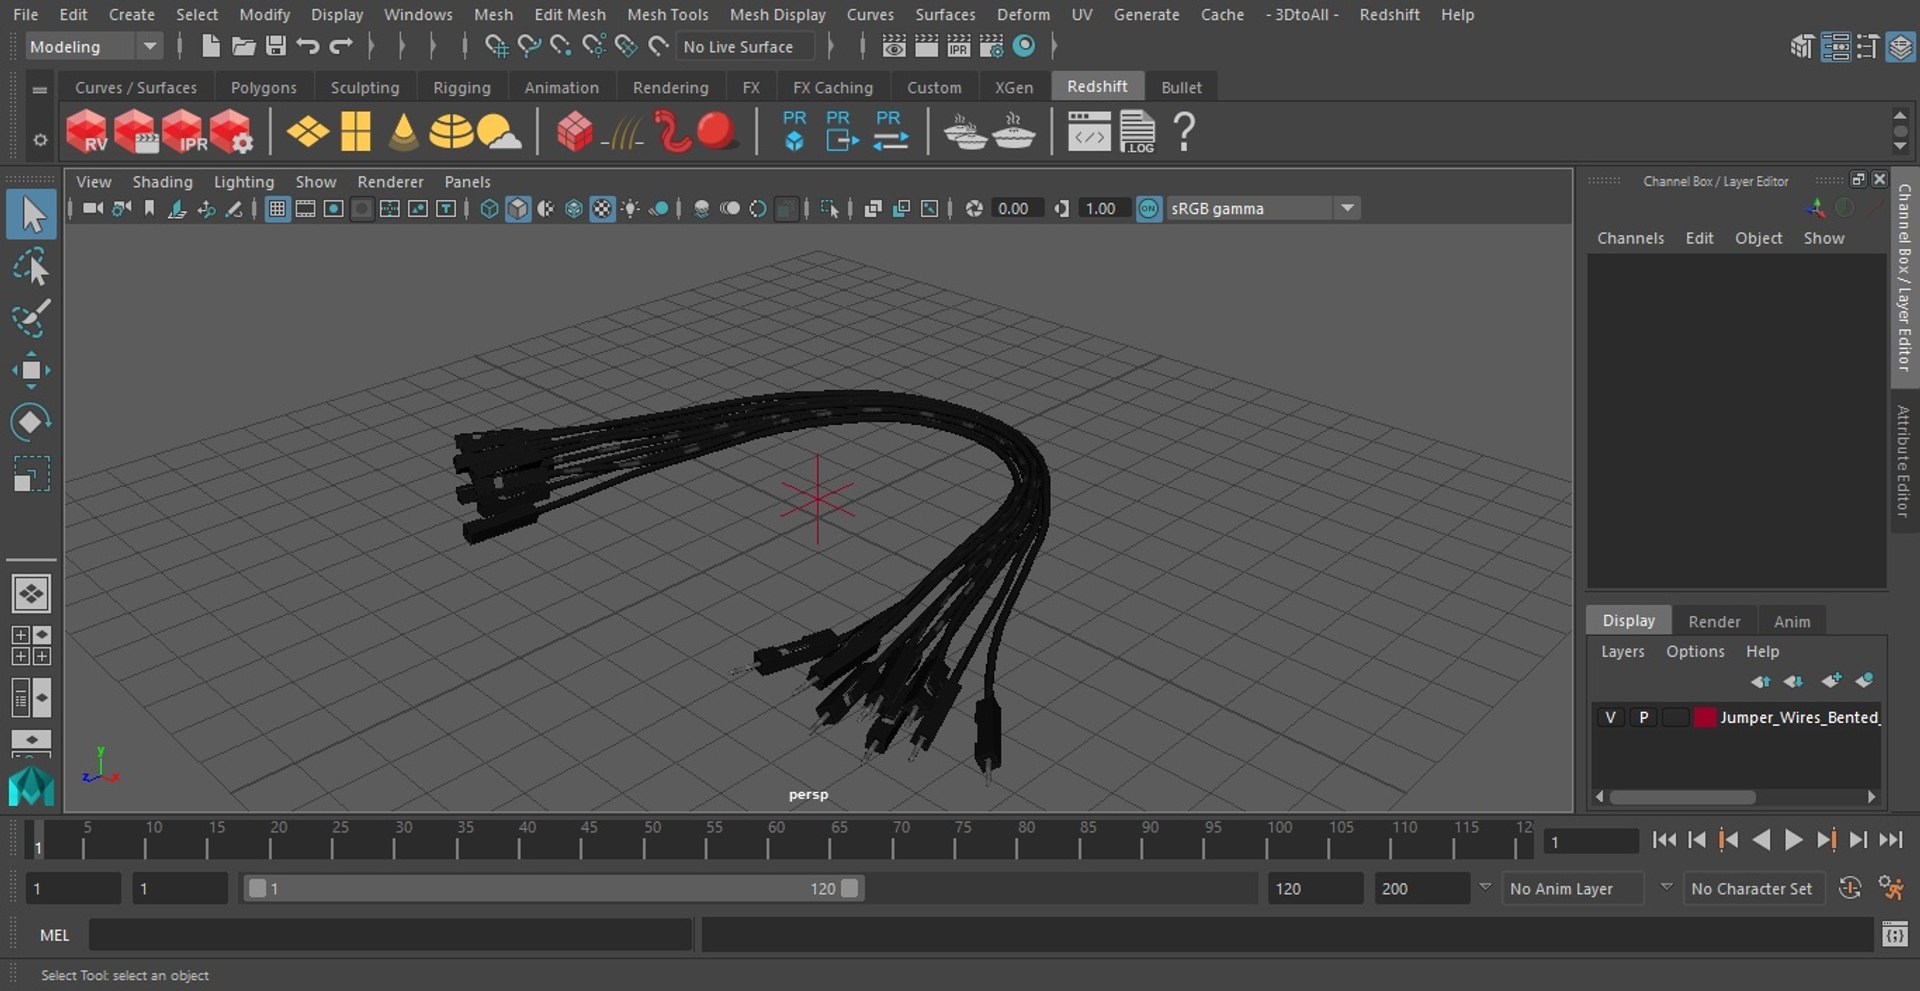Open the Mesh Tools menu
The width and height of the screenshot is (1920, 991).
pos(667,14)
